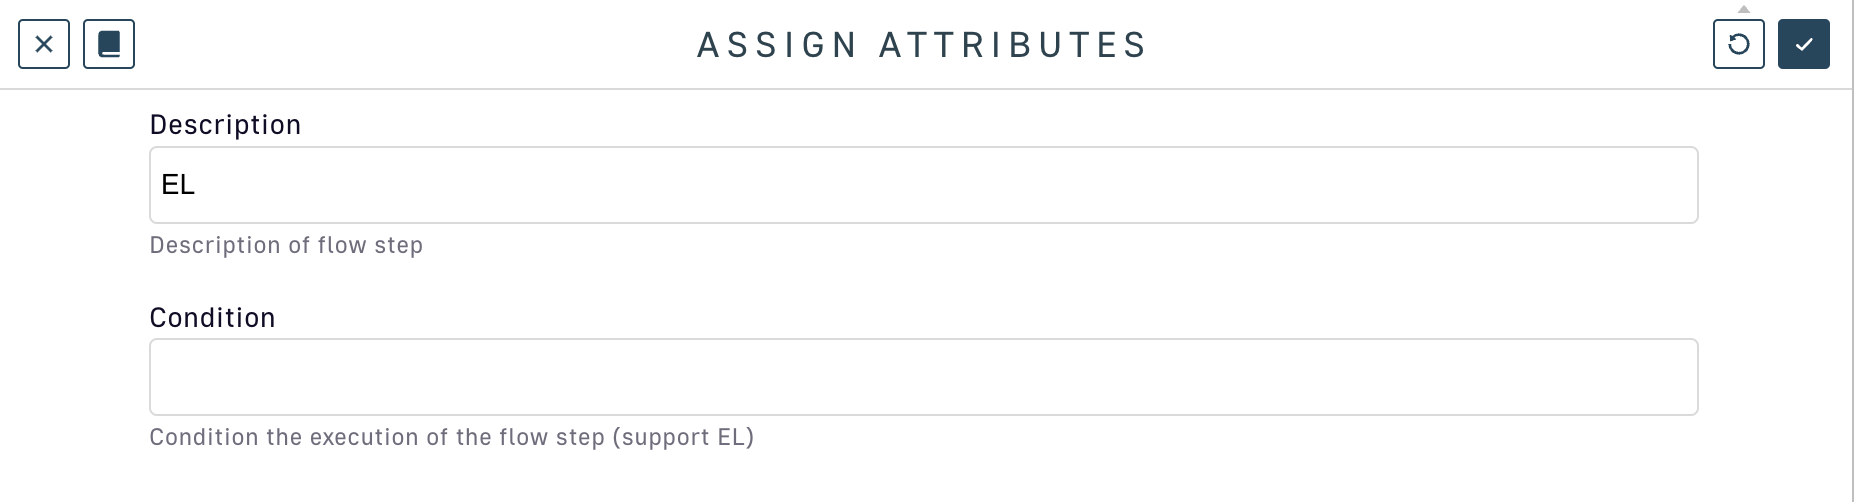The width and height of the screenshot is (1854, 502).
Task: Reset attributes with the circular arrow icon
Action: (x=1738, y=44)
